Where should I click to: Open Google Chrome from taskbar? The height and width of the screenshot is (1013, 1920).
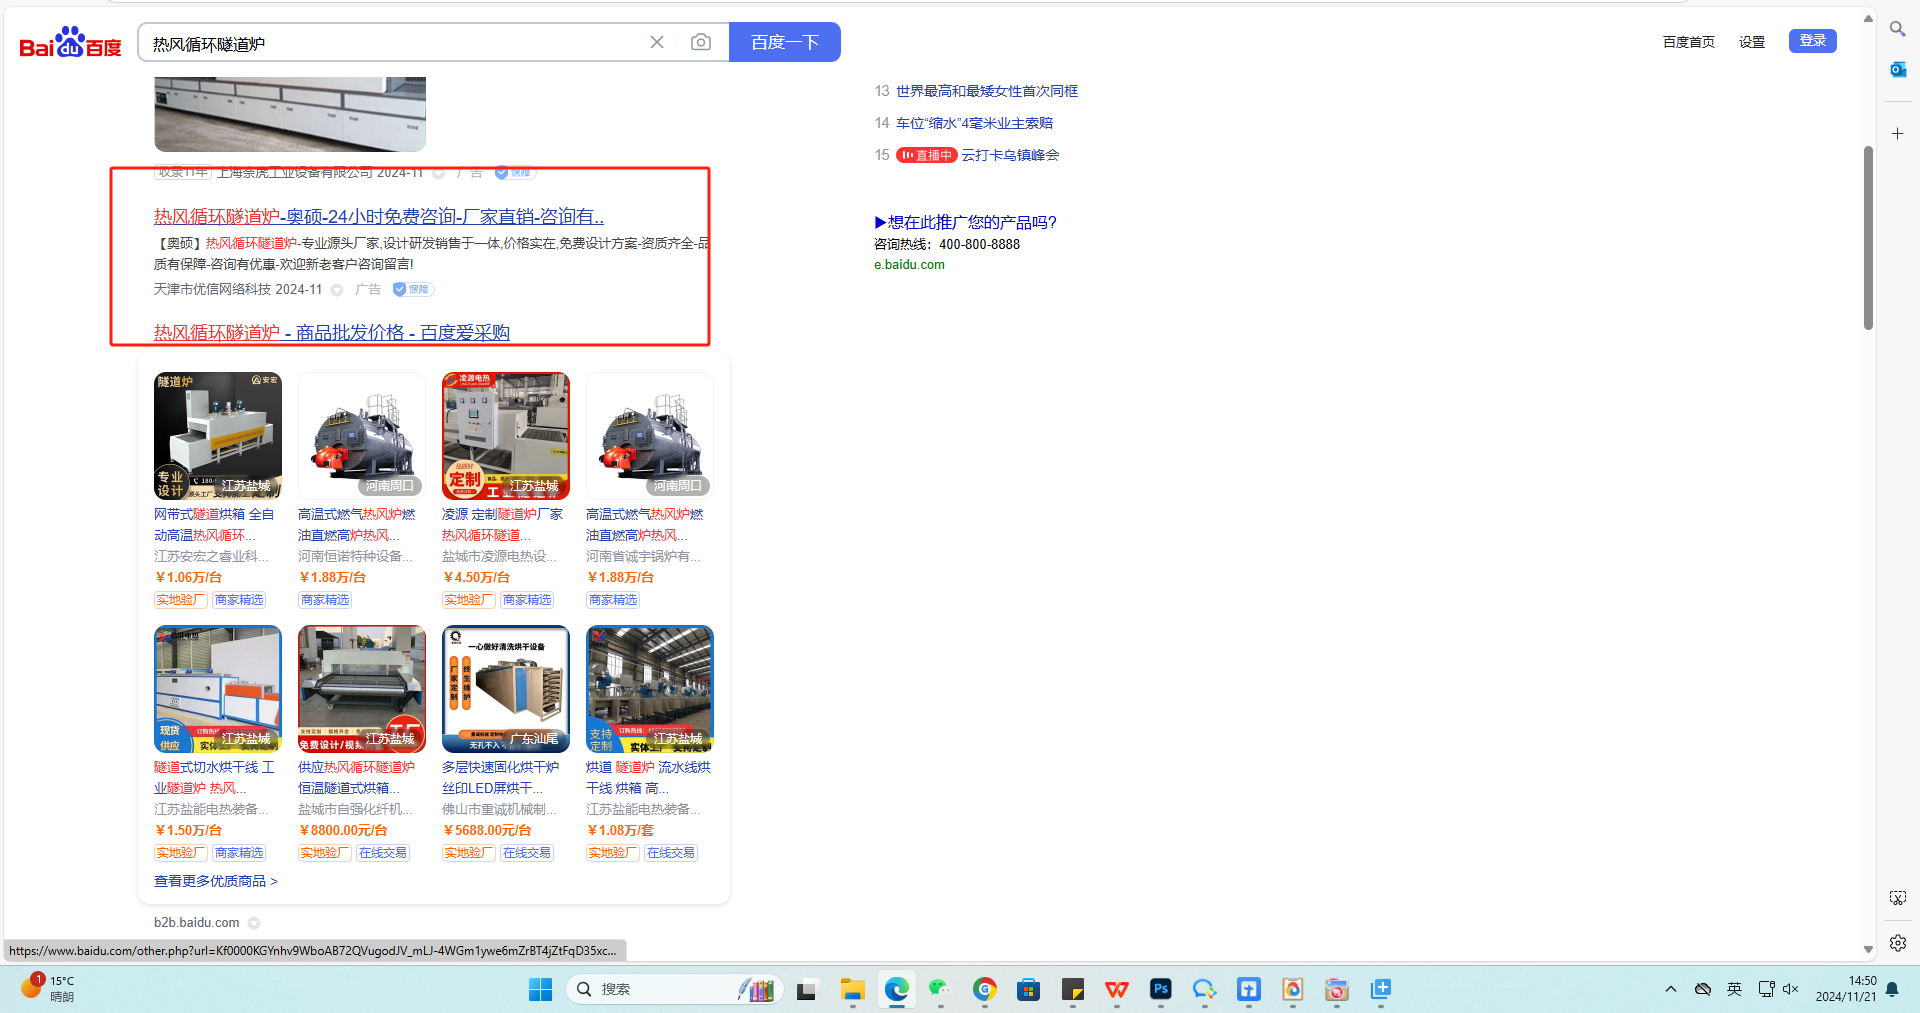[x=984, y=989]
